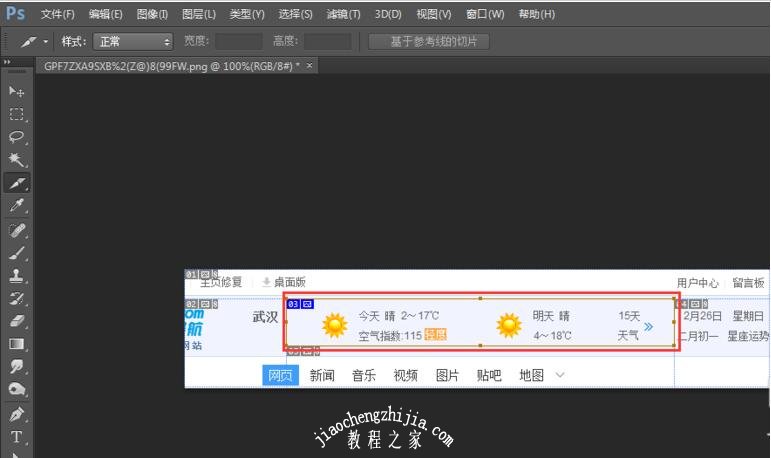The width and height of the screenshot is (771, 458).
Task: Open the 3D(D) menu
Action: click(x=388, y=14)
